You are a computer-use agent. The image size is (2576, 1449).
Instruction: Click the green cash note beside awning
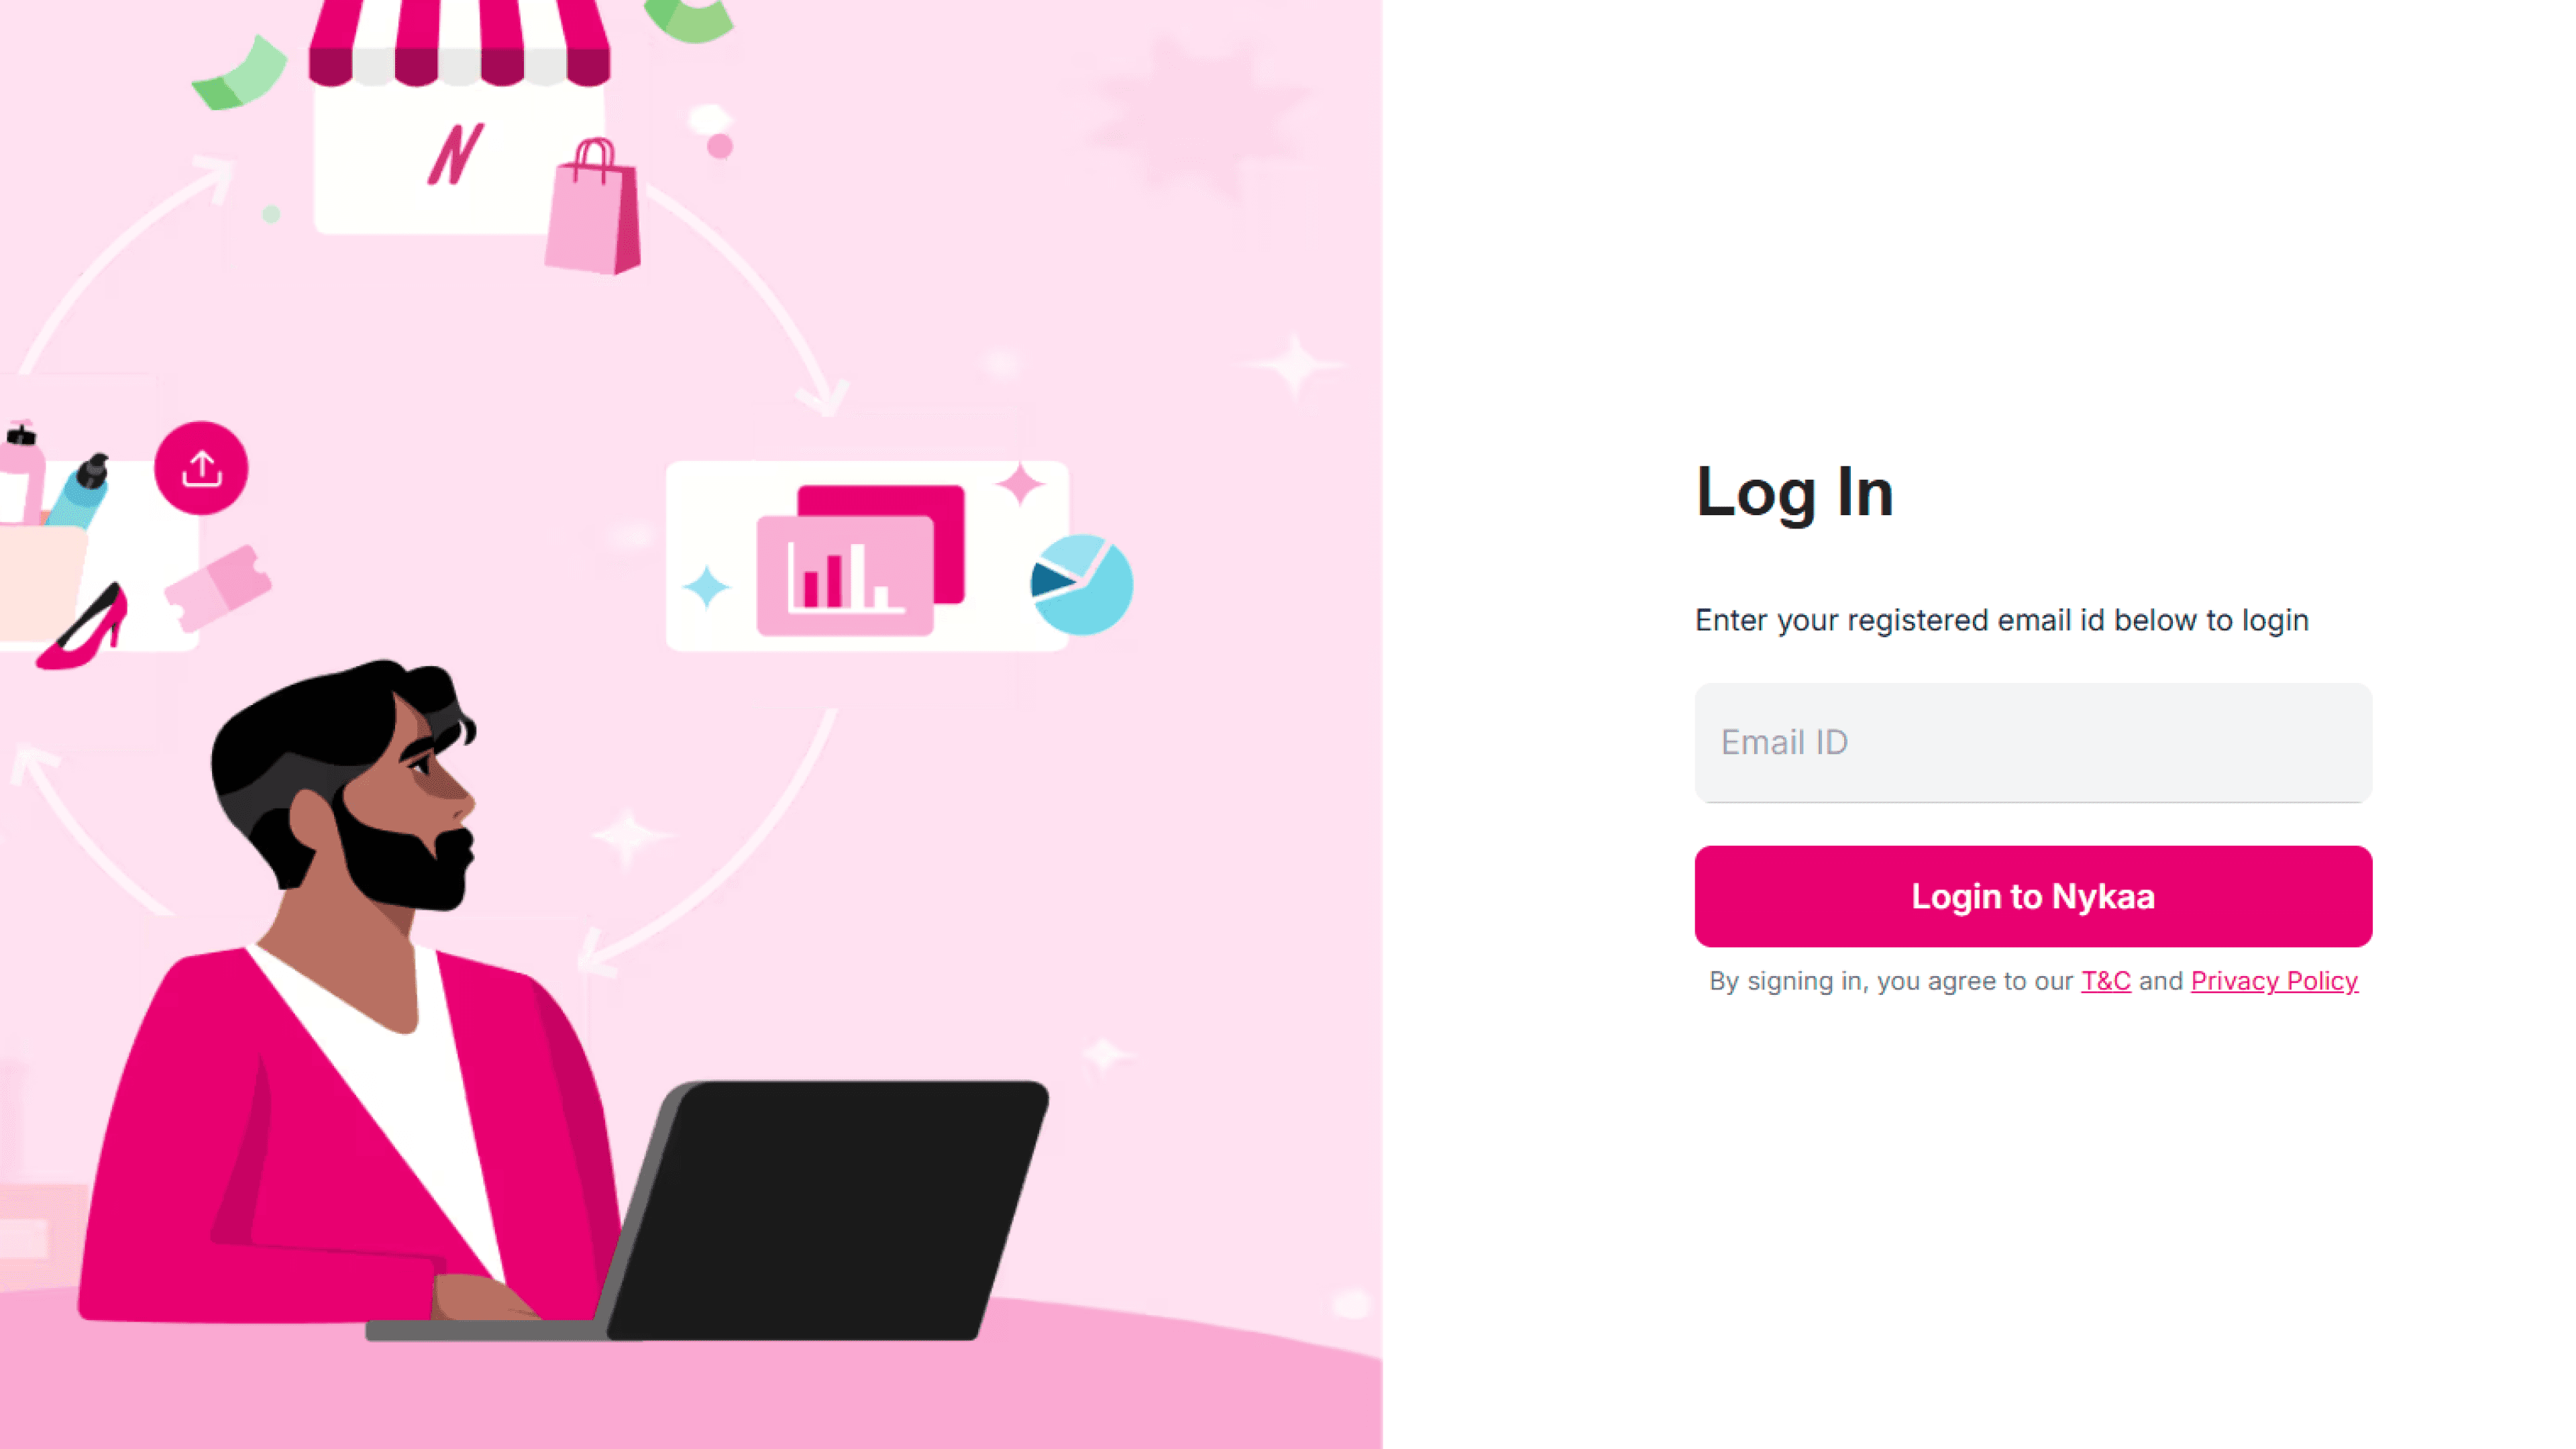pos(240,73)
